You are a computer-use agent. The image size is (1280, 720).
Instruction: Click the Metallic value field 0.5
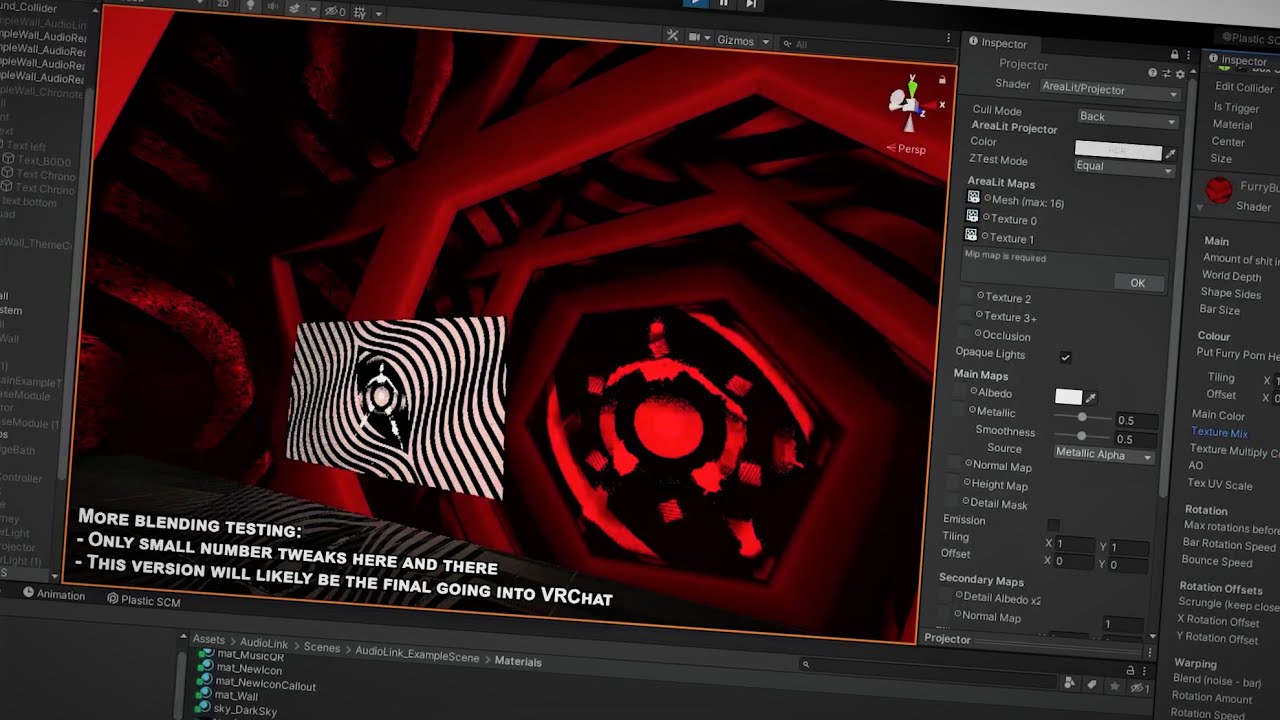coord(1135,421)
